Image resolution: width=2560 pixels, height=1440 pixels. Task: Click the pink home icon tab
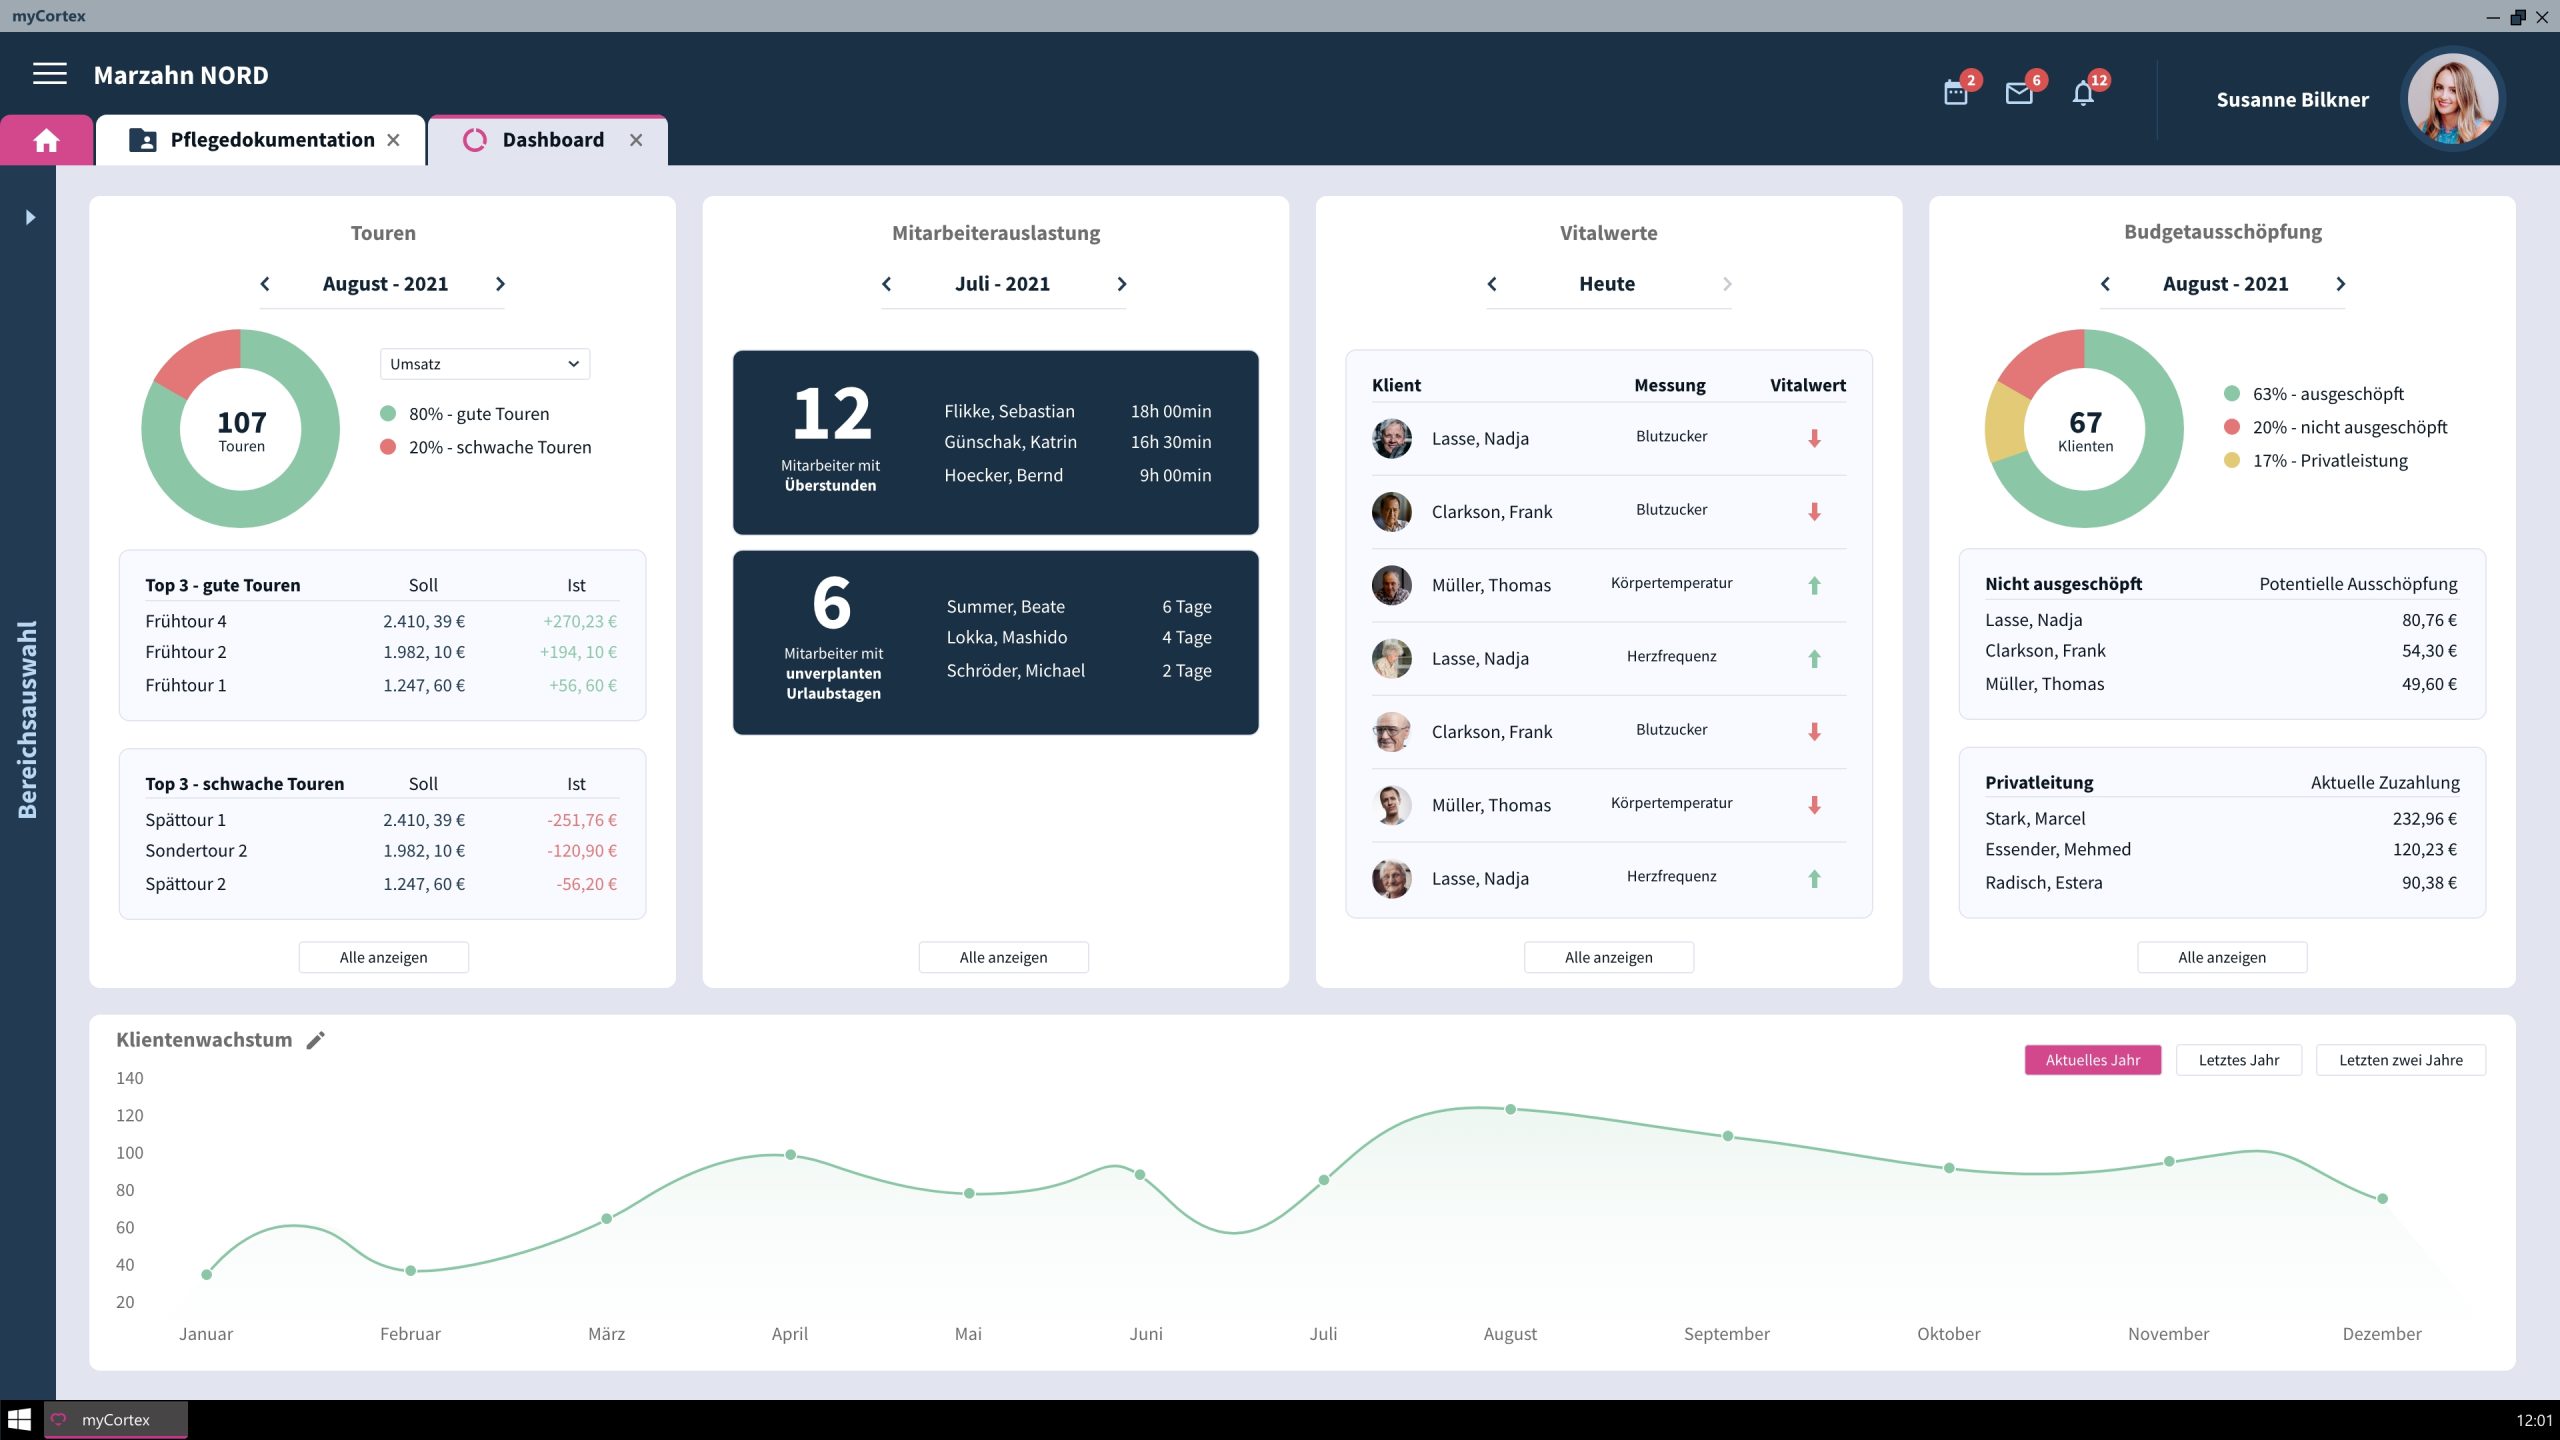[46, 140]
